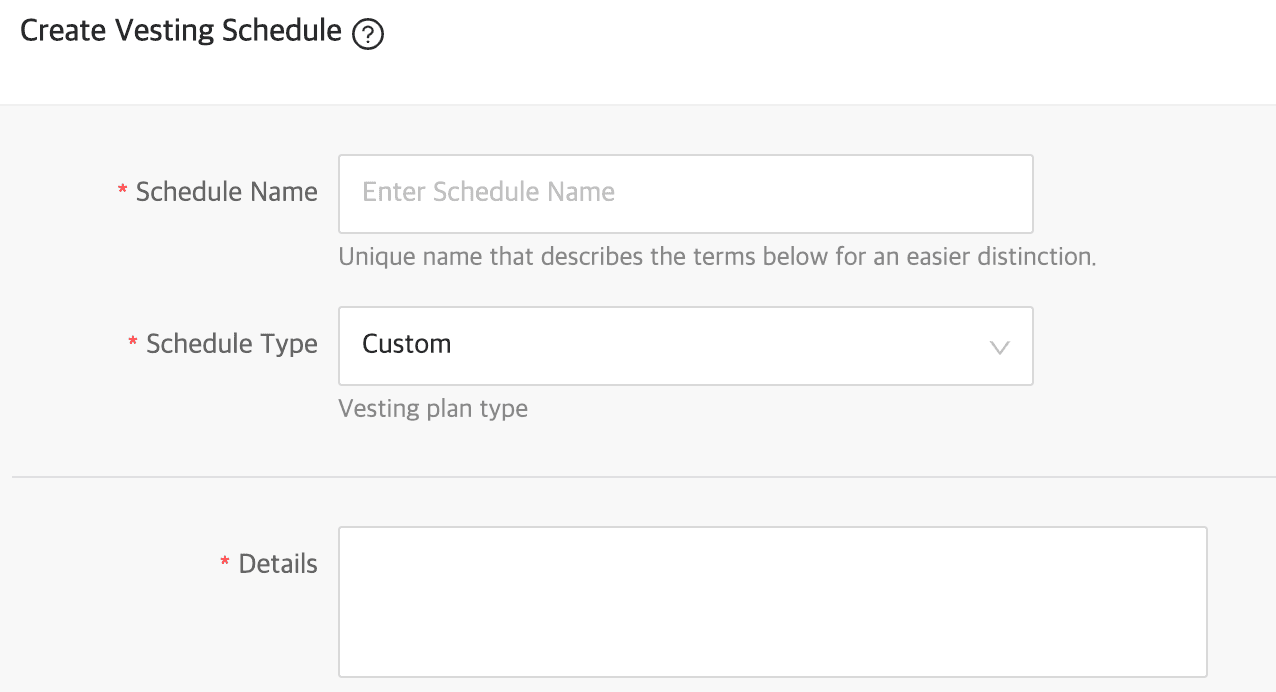Click the unique name description text
This screenshot has height=692, width=1276.
pyautogui.click(x=718, y=257)
